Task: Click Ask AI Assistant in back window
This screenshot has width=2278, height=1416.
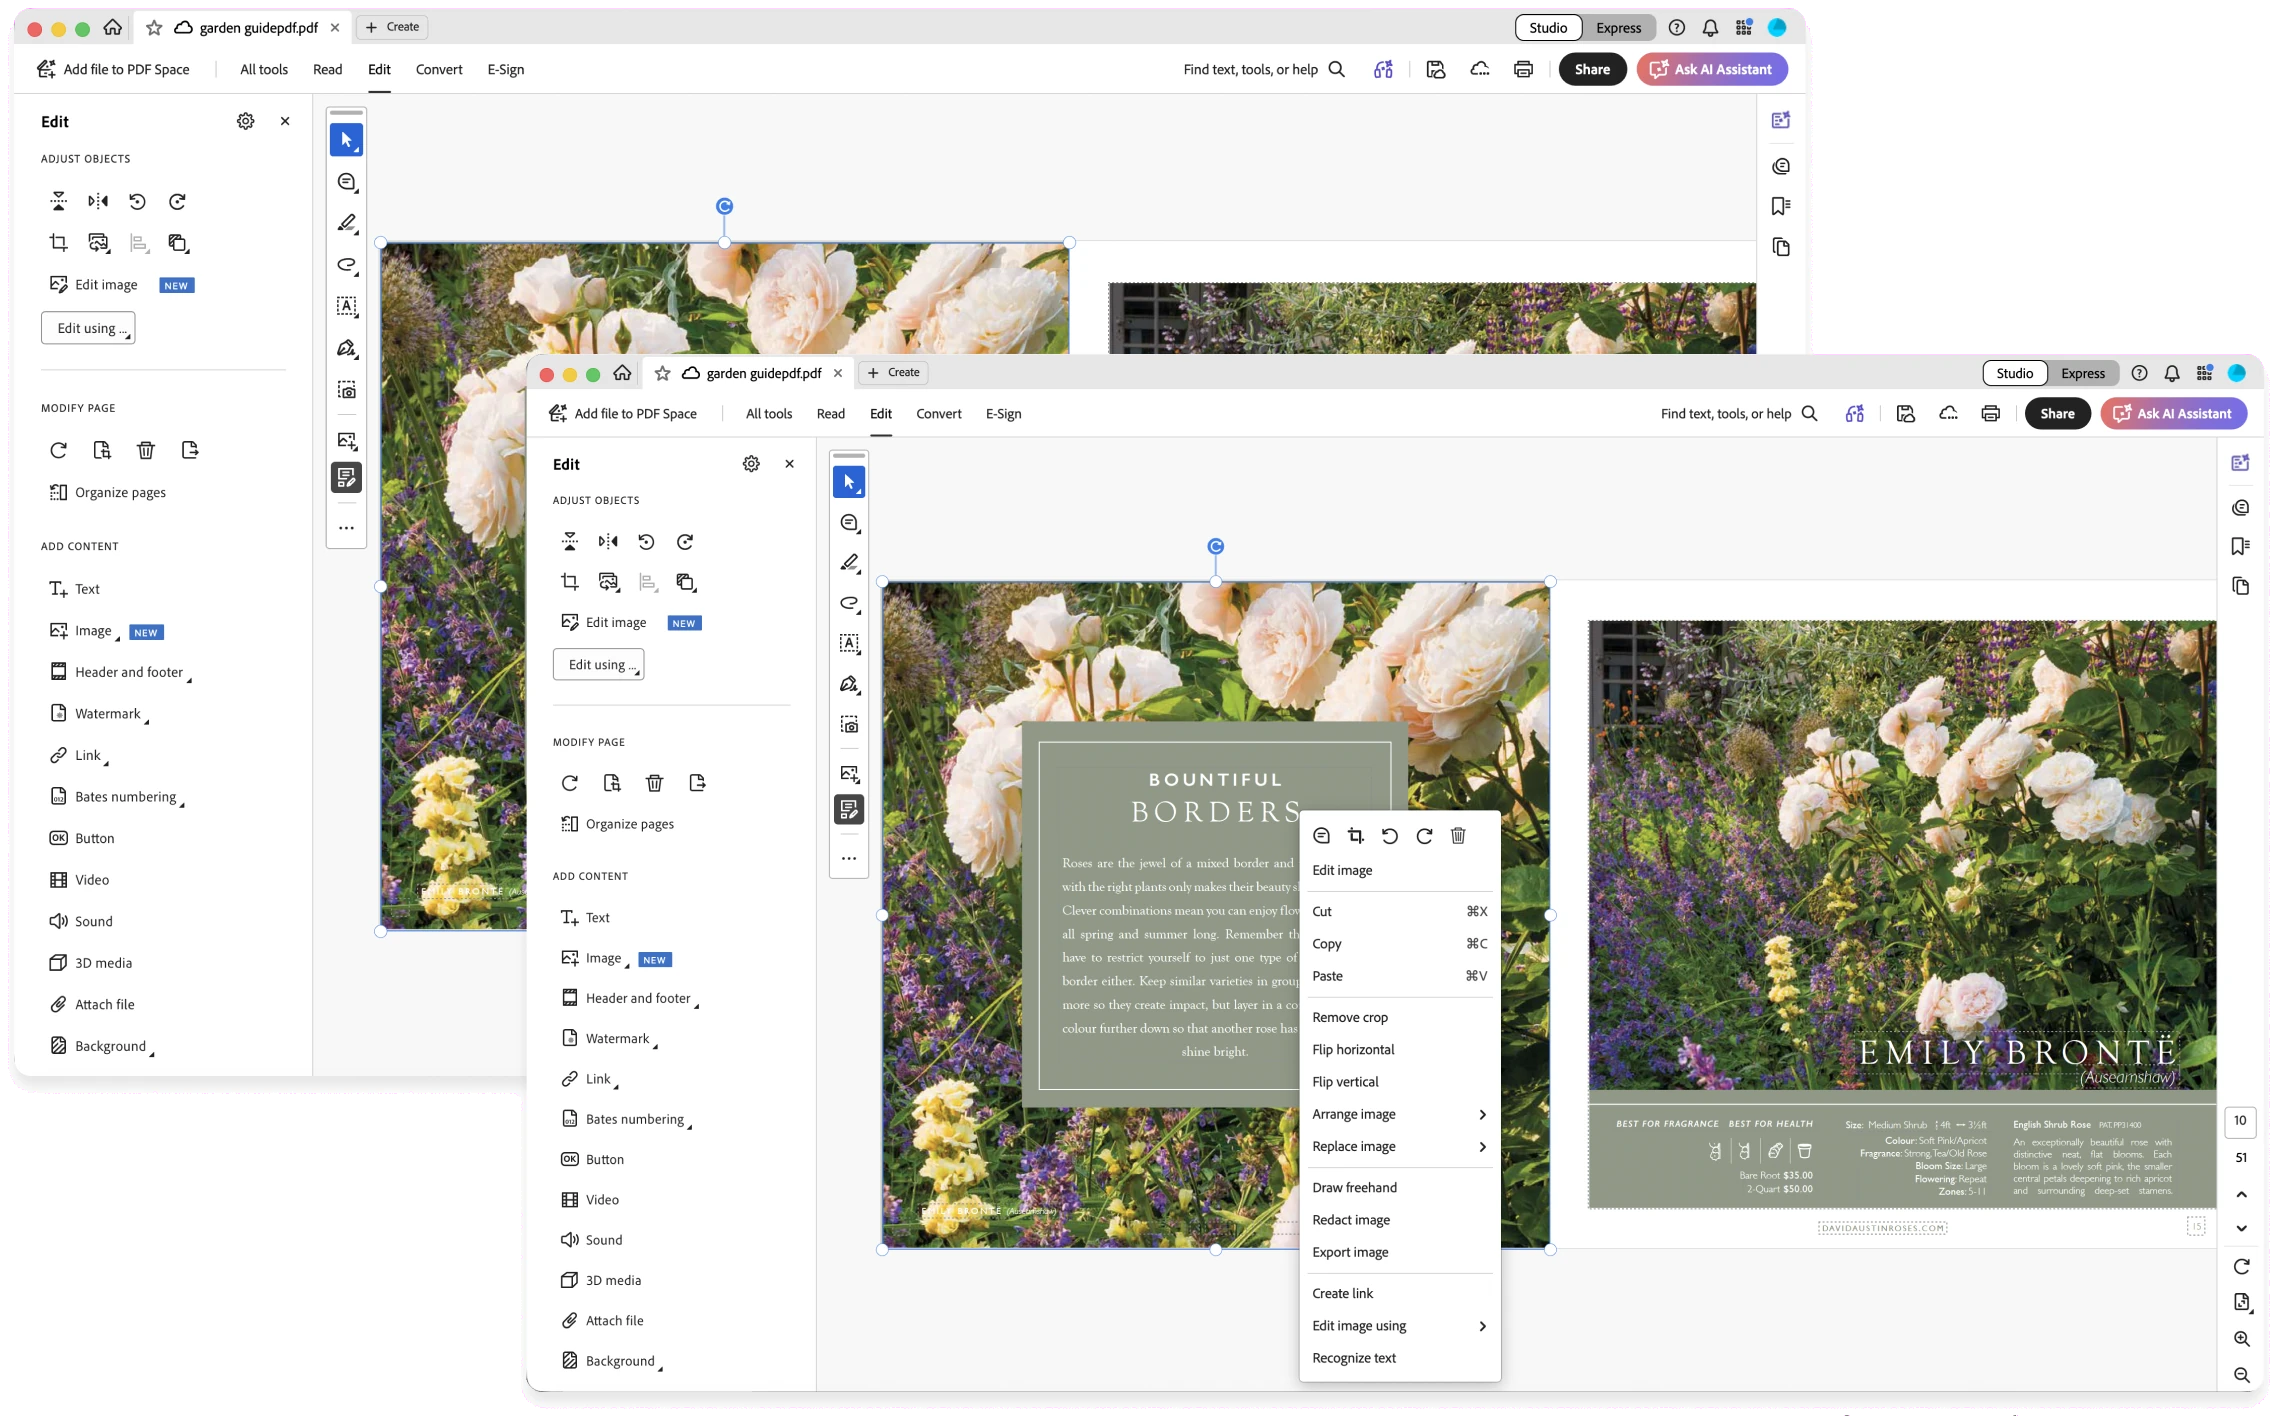Action: tap(1712, 70)
